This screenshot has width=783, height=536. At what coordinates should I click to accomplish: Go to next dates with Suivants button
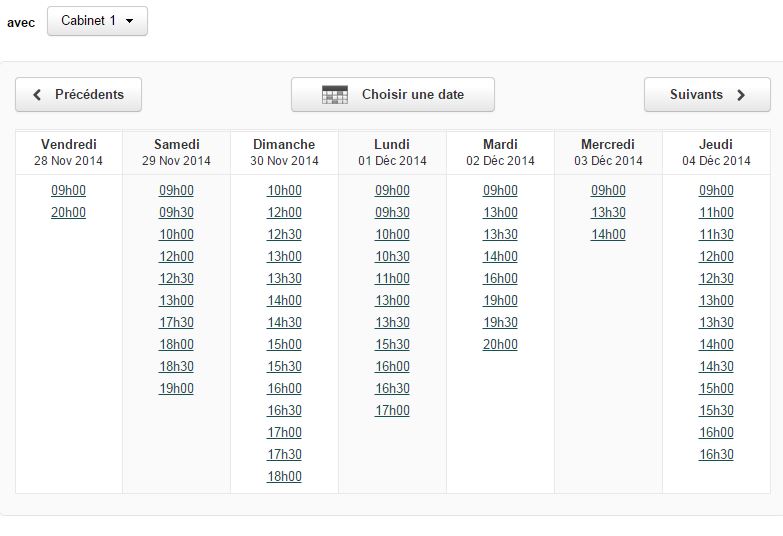click(707, 94)
